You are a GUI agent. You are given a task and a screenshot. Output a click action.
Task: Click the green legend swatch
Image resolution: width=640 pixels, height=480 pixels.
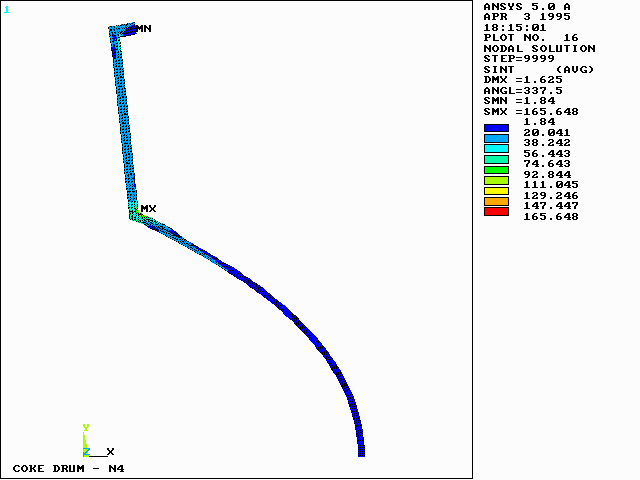[496, 170]
